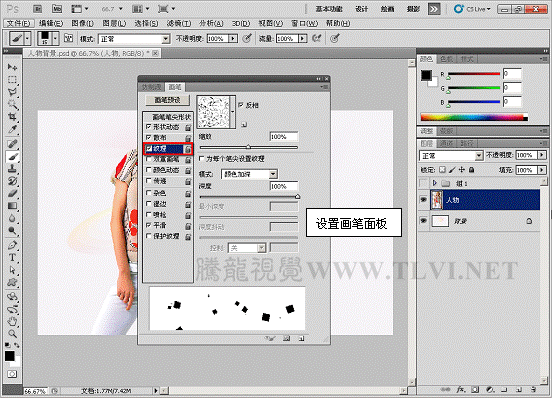Select the Dodge tool
The height and width of the screenshot is (398, 552).
tap(12, 230)
